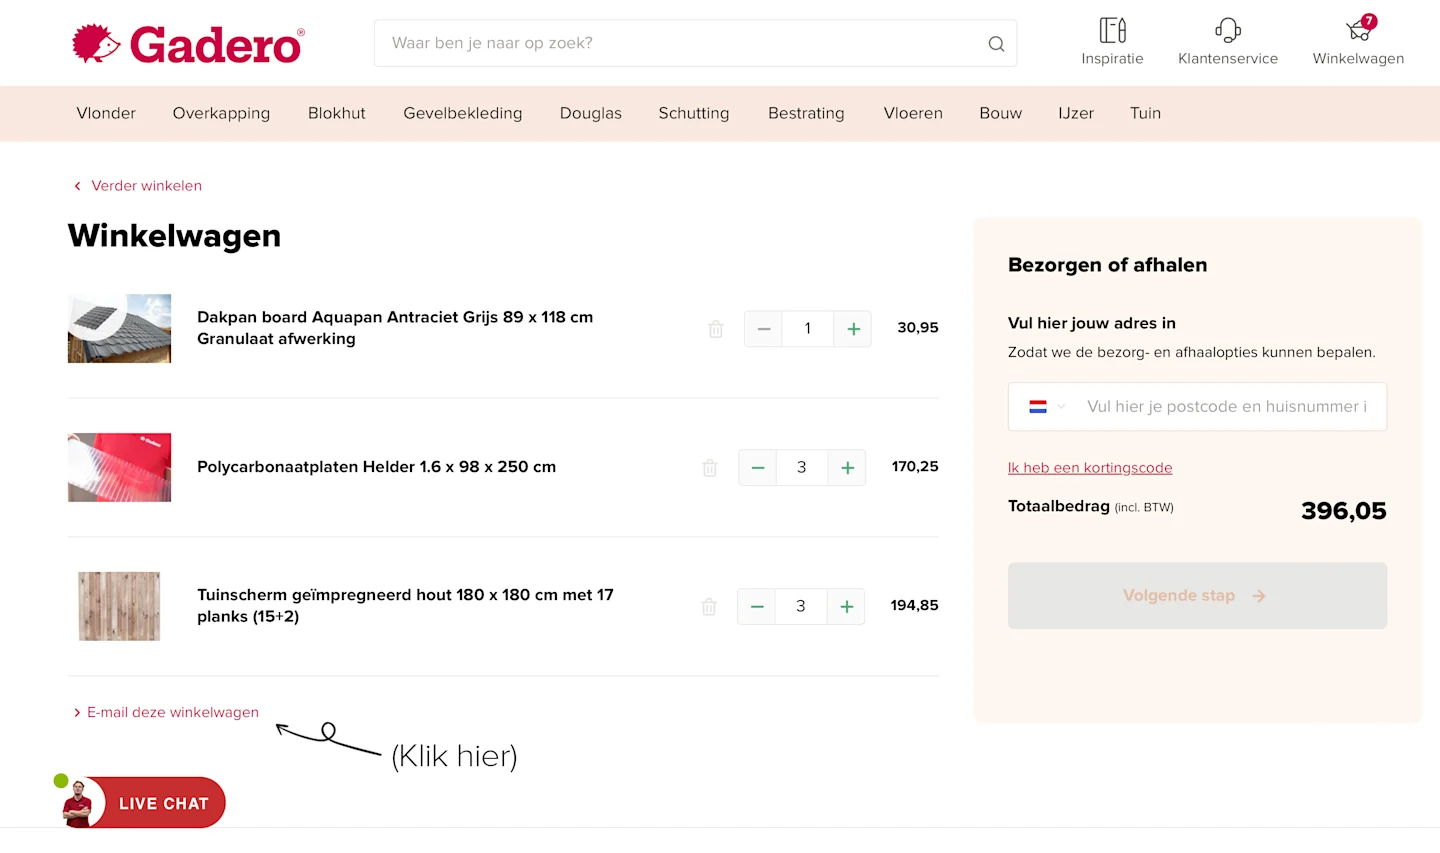Click 'Ik heb een kortingscode' link
The width and height of the screenshot is (1440, 853).
1090,468
